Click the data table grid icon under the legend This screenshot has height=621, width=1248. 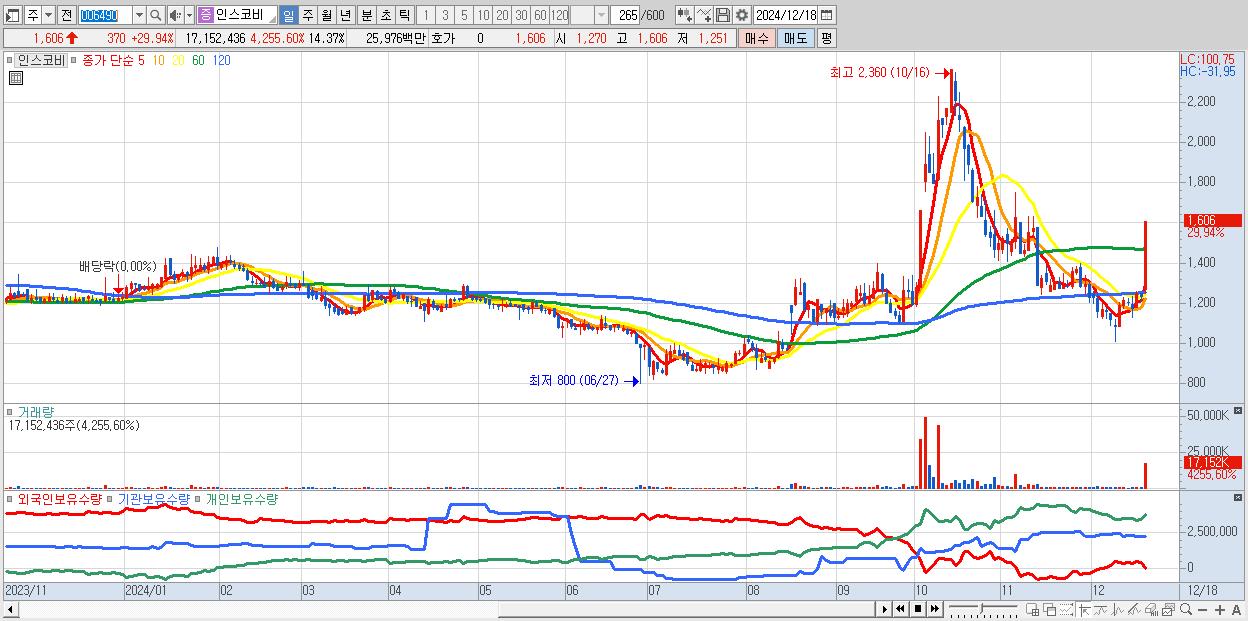coord(15,78)
